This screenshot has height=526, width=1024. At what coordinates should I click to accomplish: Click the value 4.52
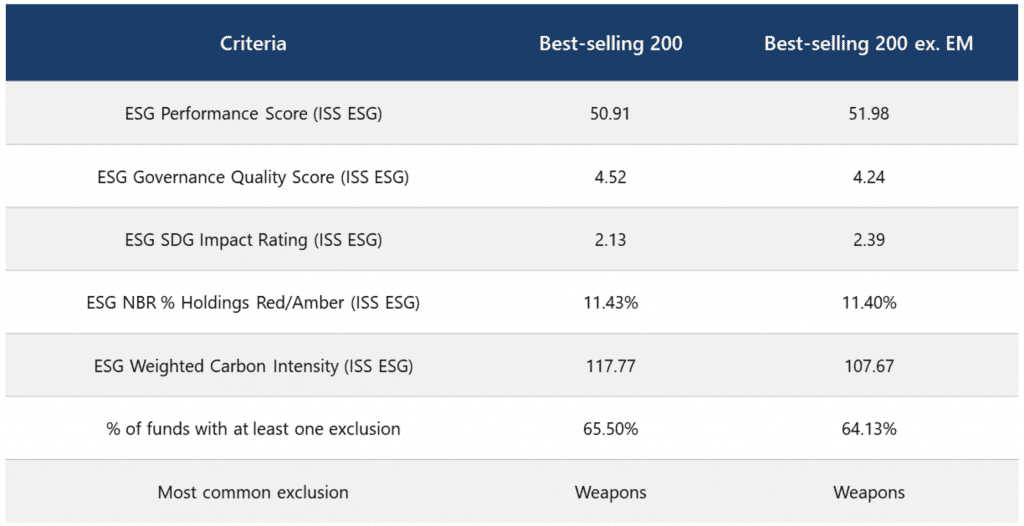pyautogui.click(x=610, y=177)
